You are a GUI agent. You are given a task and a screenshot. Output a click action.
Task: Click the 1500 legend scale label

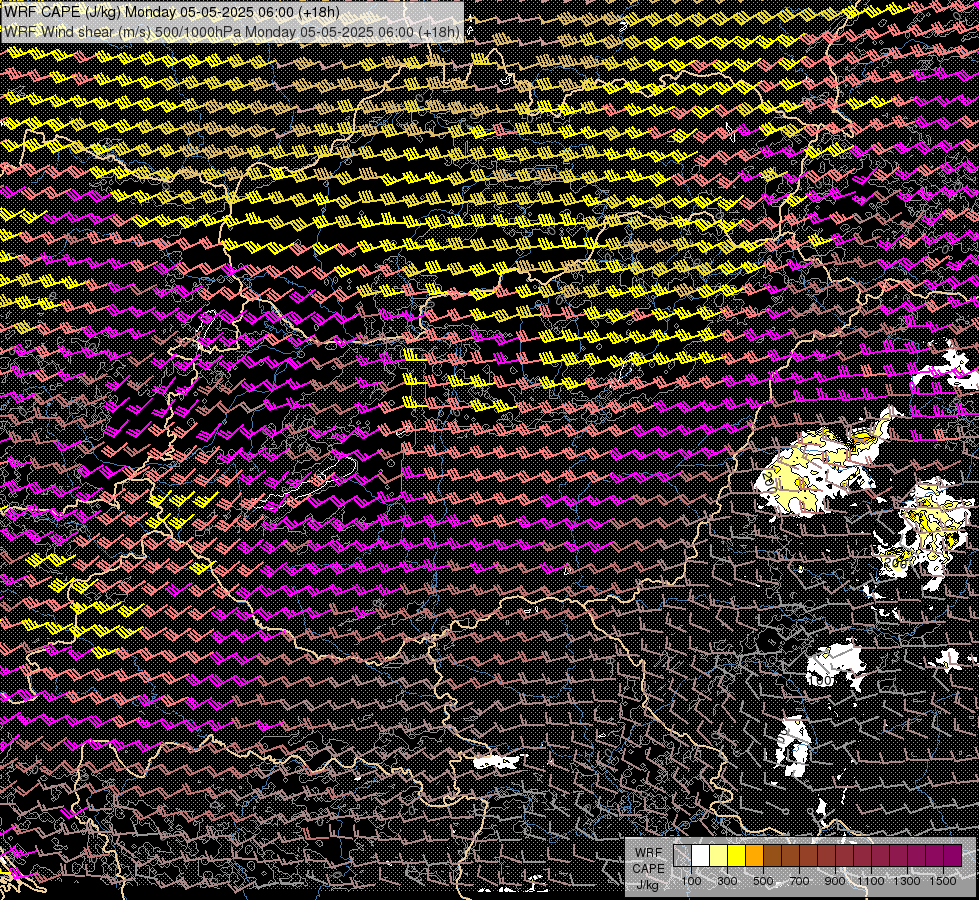coord(943,881)
